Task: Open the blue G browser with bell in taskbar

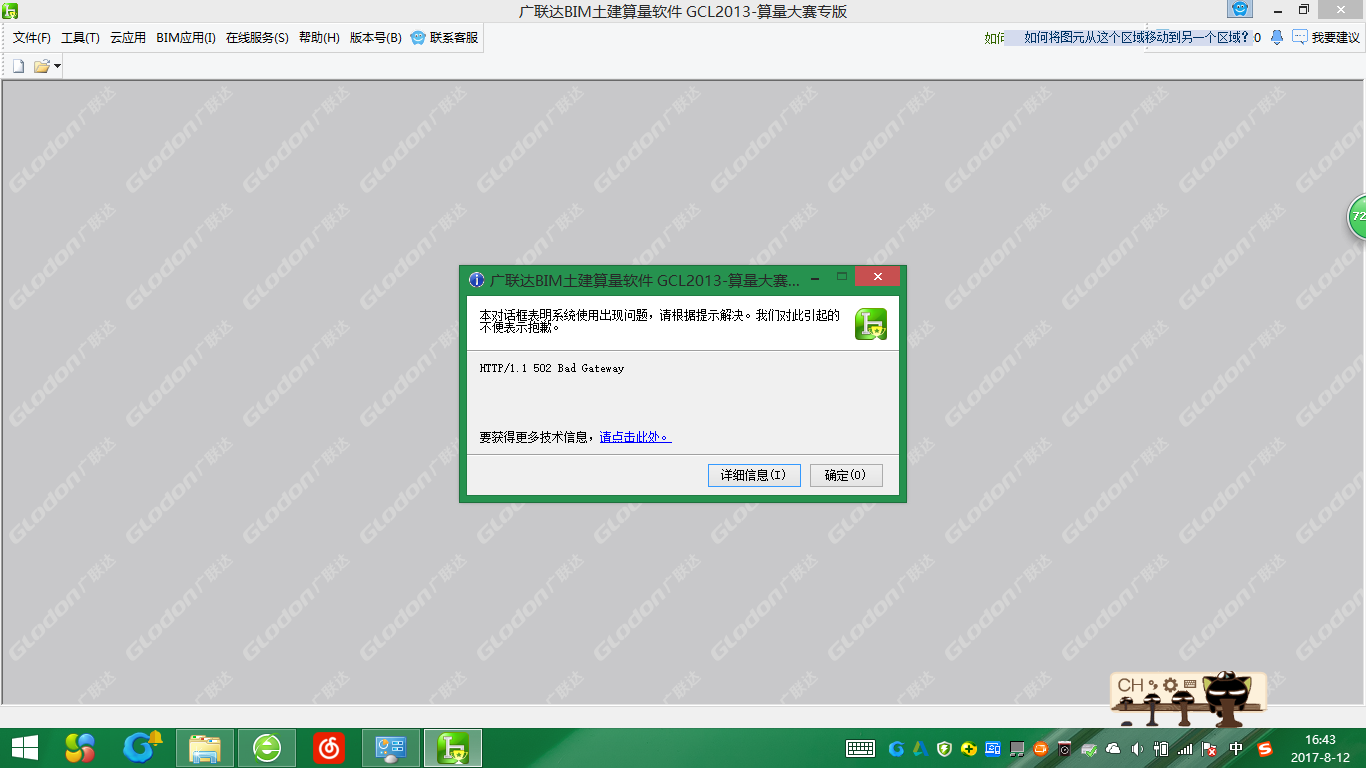Action: [141, 747]
